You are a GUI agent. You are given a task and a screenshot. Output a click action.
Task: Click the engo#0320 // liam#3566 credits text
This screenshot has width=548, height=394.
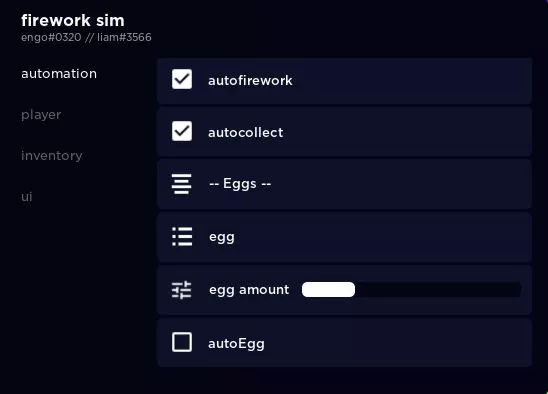(86, 37)
